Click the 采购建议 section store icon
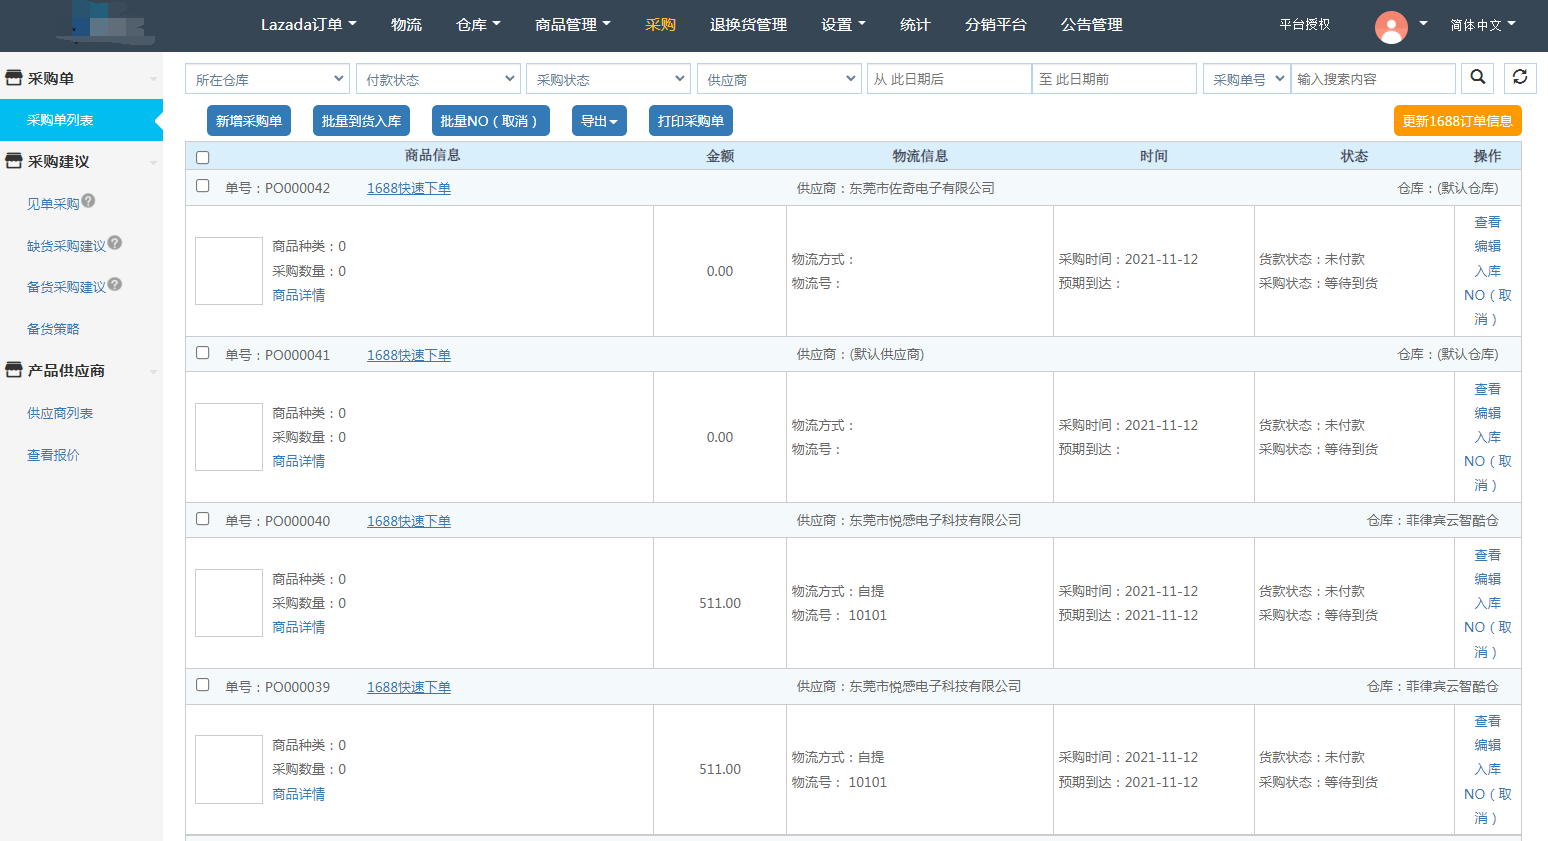This screenshot has width=1548, height=841. coord(14,161)
